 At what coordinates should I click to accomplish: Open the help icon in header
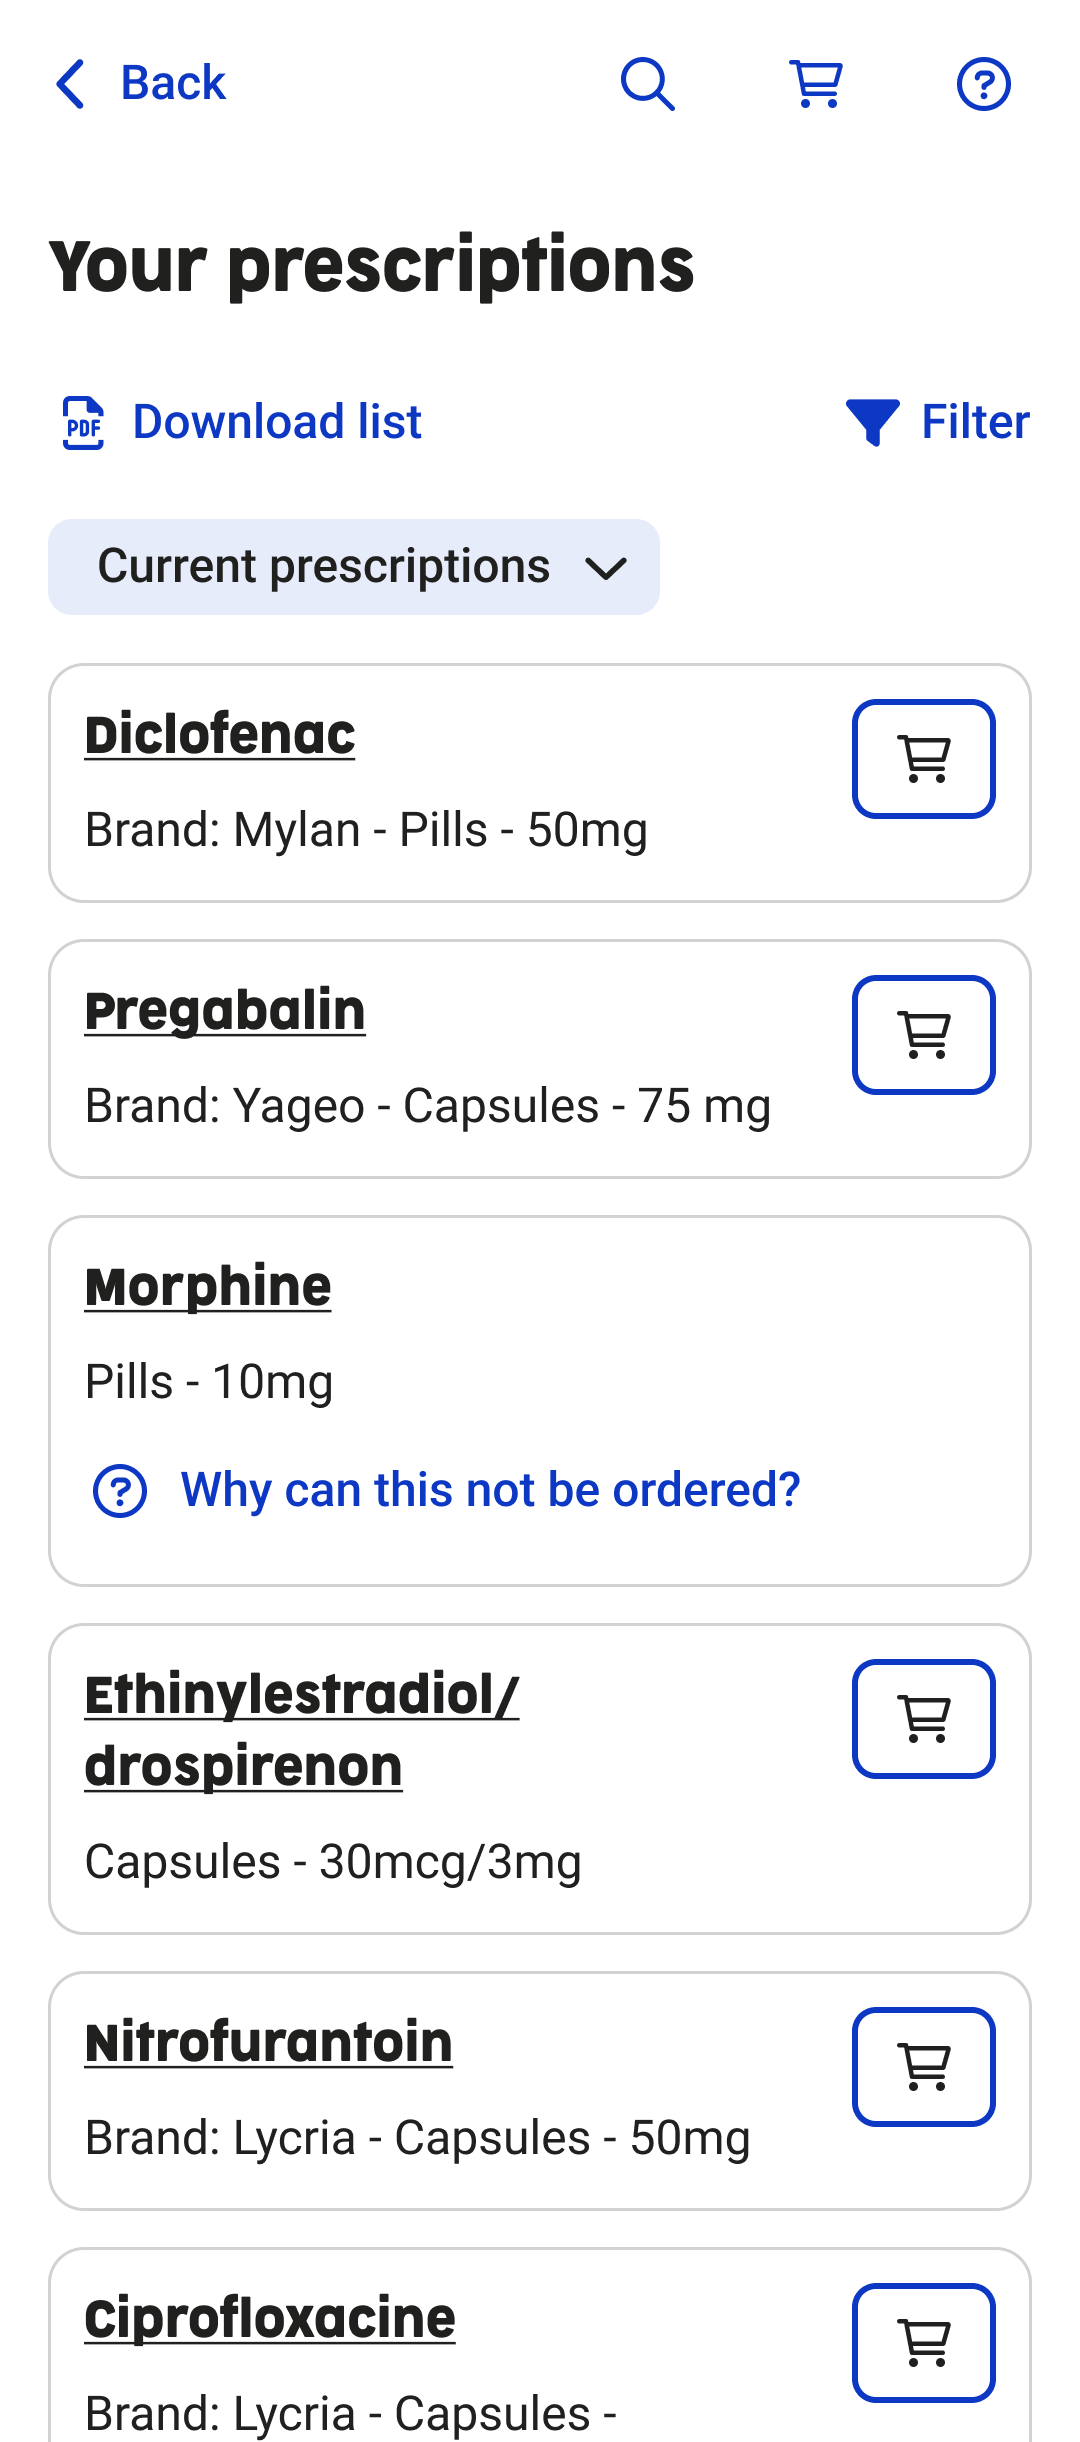coord(983,84)
